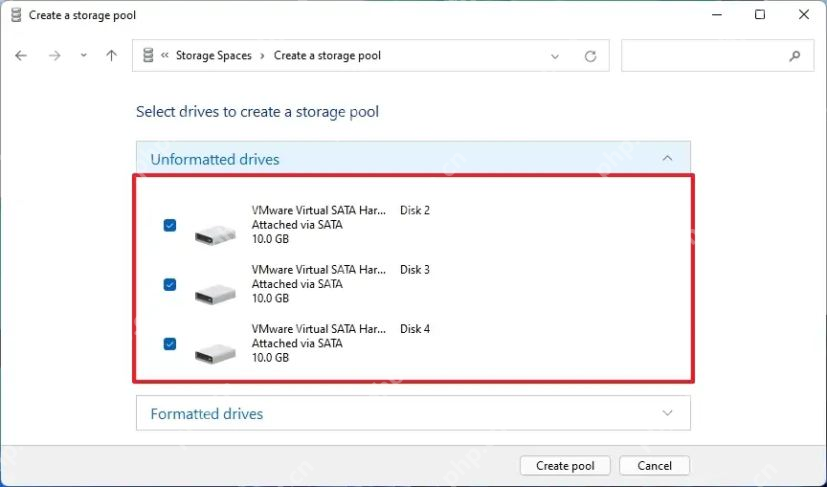
Task: Click the Create pool button
Action: (565, 466)
